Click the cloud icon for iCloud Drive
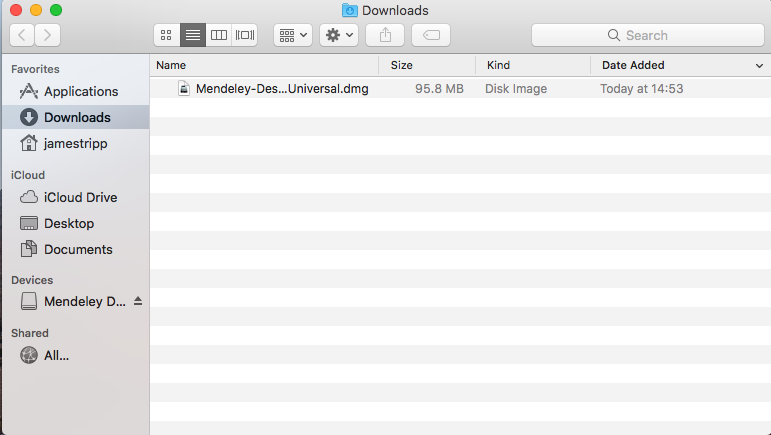 click(x=29, y=197)
